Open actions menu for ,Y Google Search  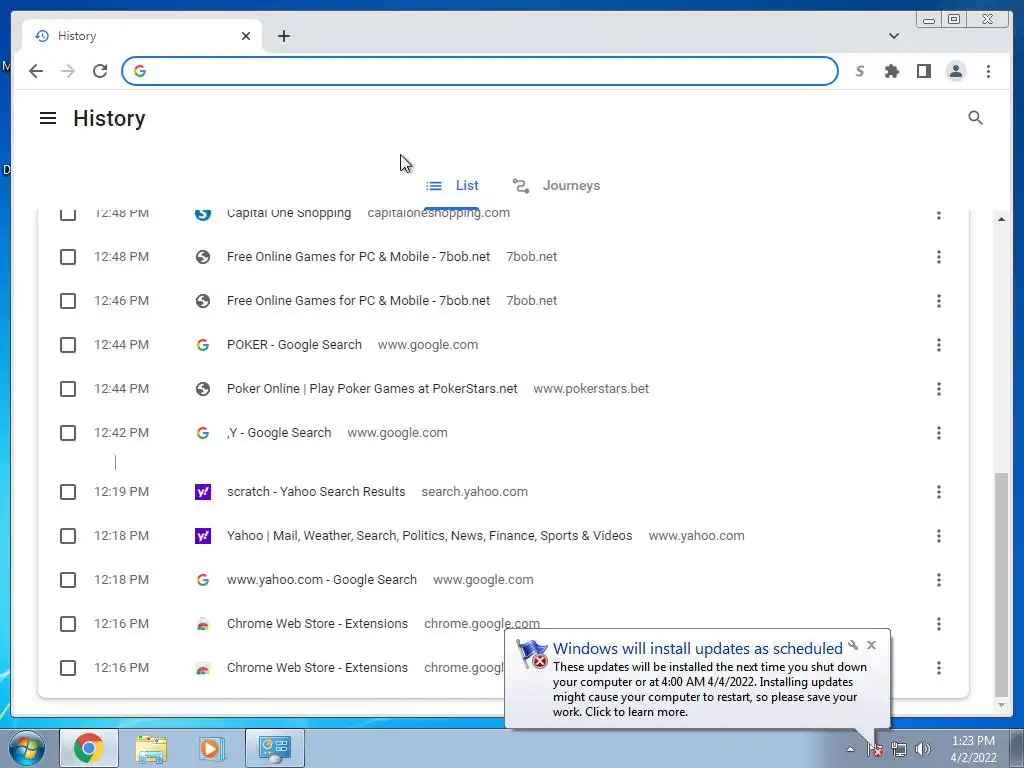click(x=938, y=433)
